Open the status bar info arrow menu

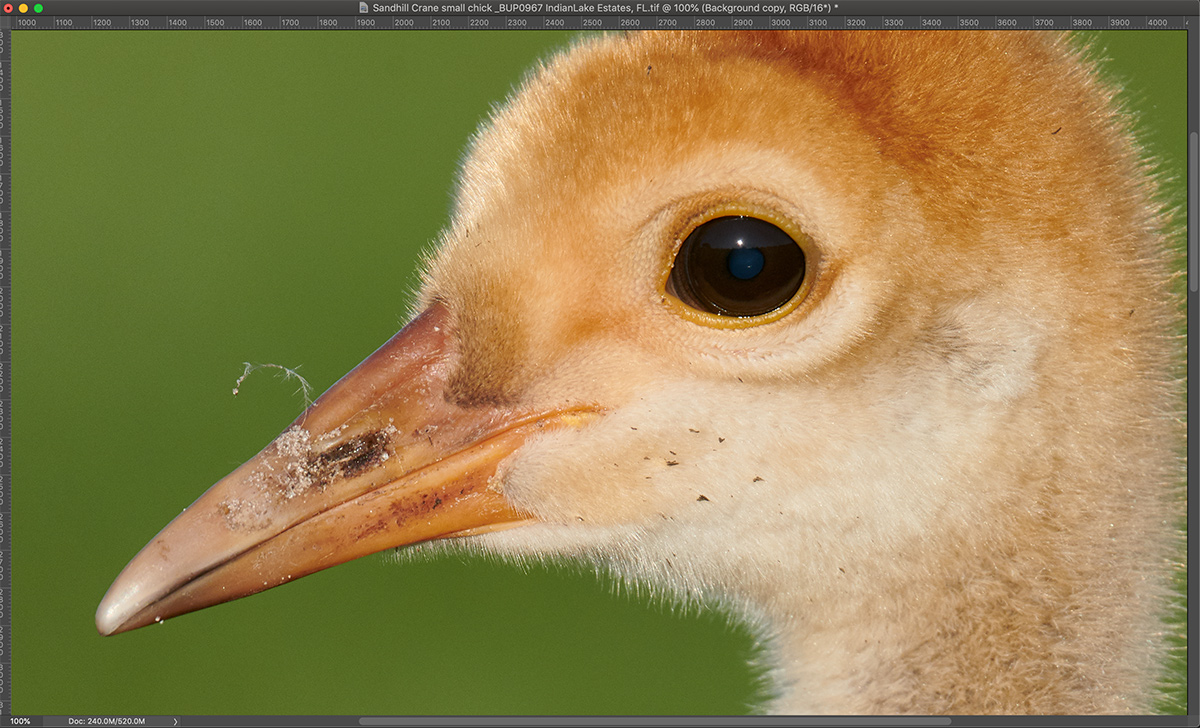tap(176, 721)
